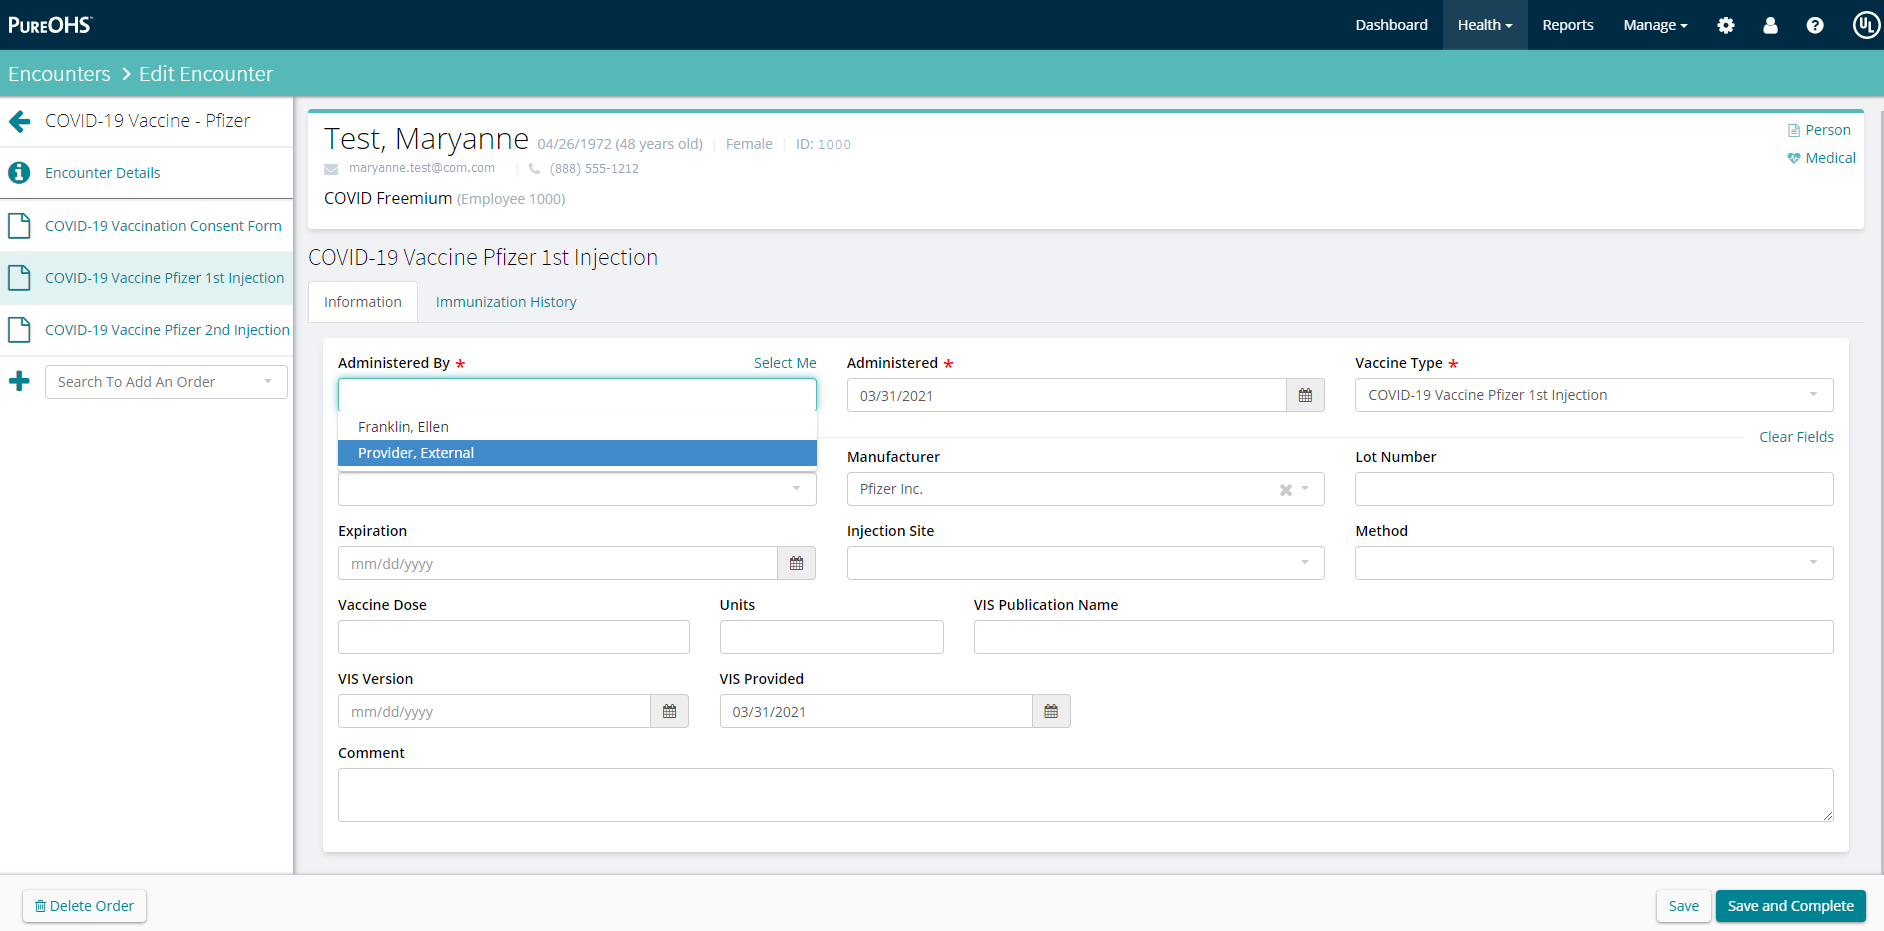Click the plus icon to add order
Image resolution: width=1884 pixels, height=931 pixels.
[19, 381]
